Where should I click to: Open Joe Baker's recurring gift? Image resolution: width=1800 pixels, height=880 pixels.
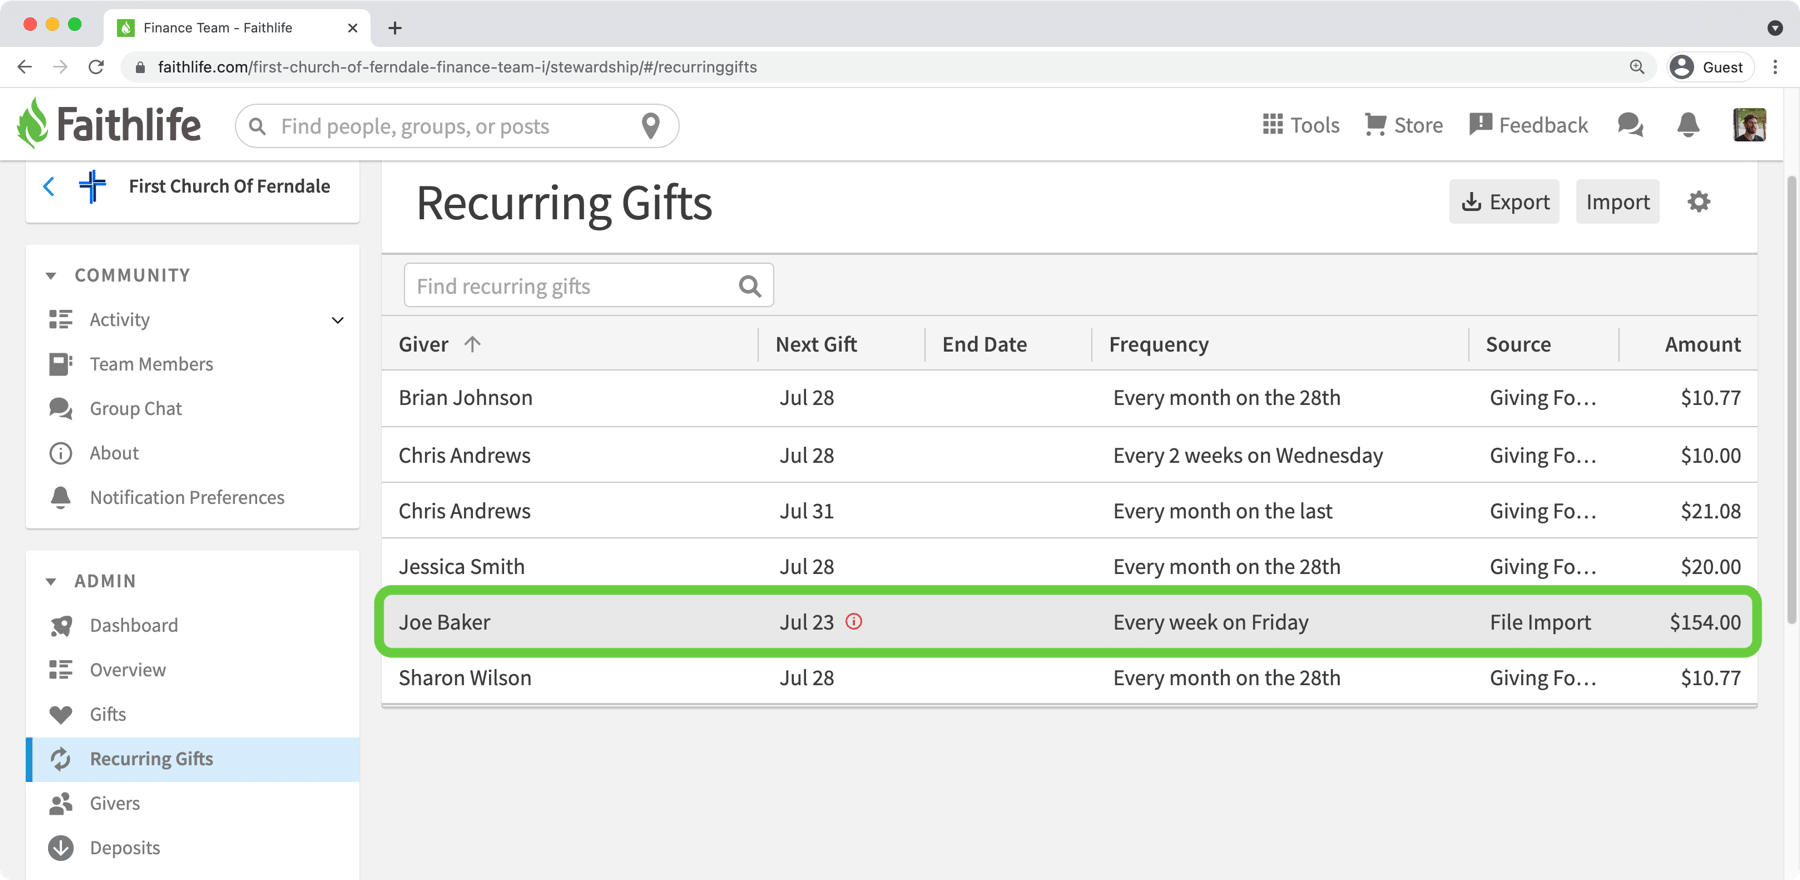(x=1069, y=622)
